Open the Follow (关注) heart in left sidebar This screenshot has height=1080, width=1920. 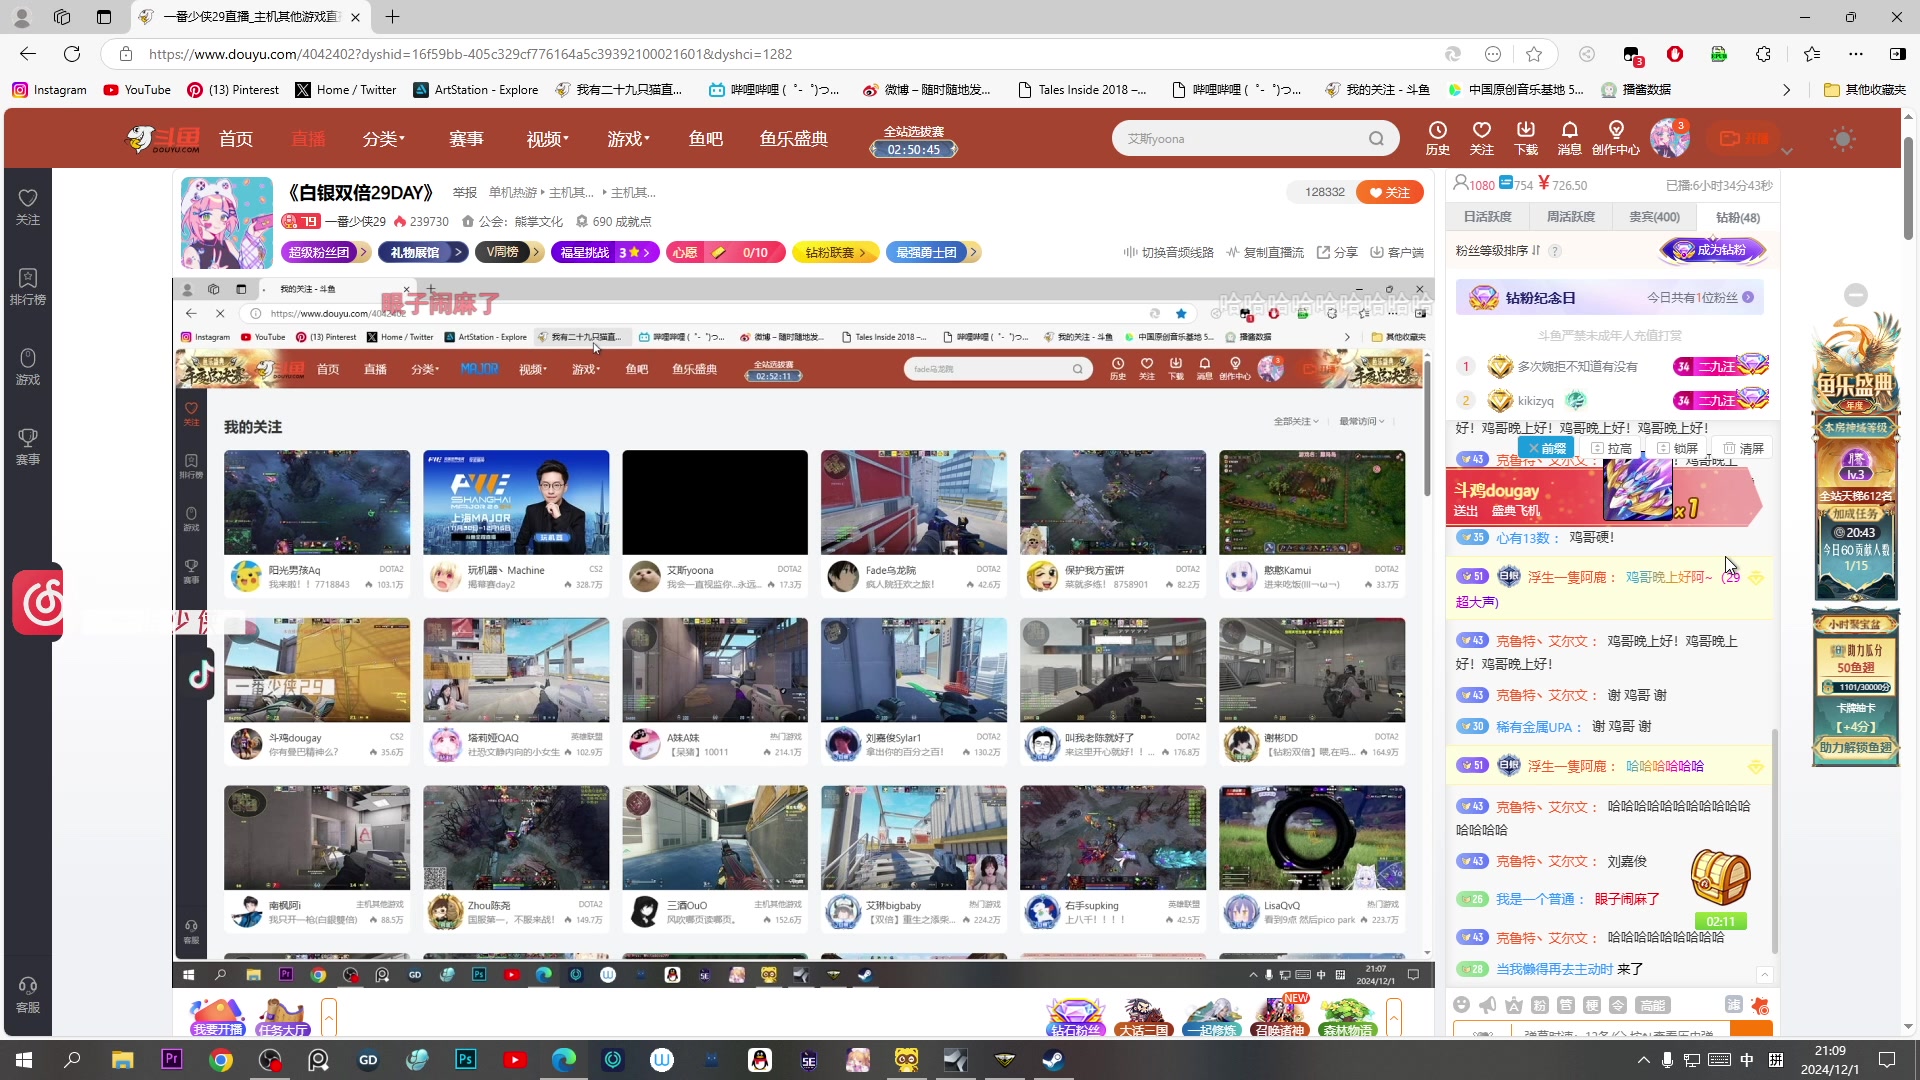coord(28,207)
